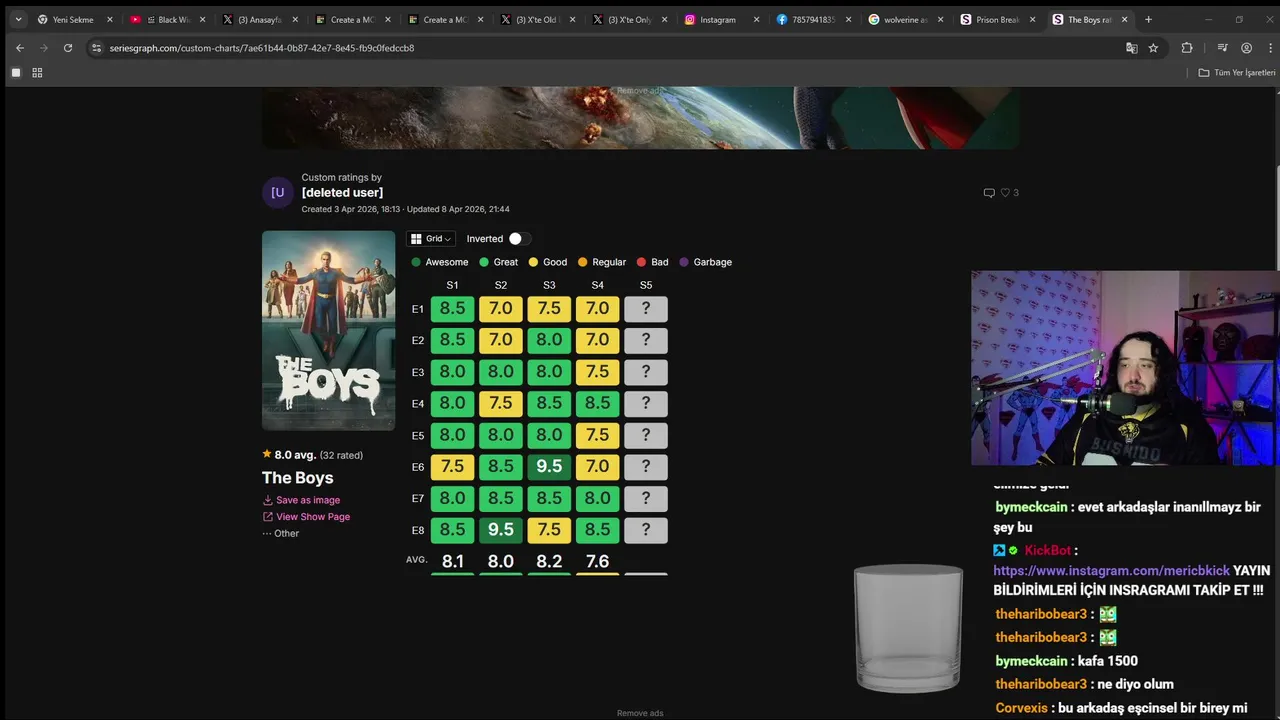
Task: Click the S5 E1 question mark cell
Action: click(x=646, y=309)
